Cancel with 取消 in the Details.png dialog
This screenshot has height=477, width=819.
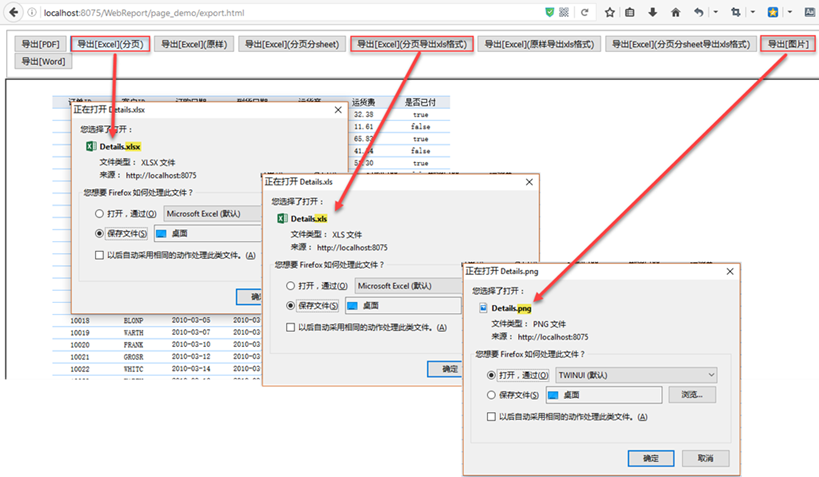[705, 458]
